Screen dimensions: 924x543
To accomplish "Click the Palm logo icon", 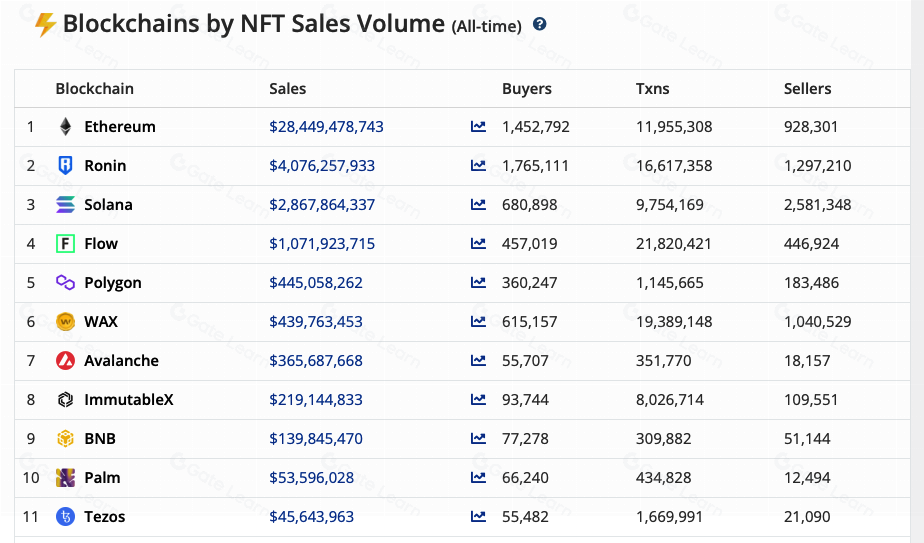I will click(x=65, y=478).
